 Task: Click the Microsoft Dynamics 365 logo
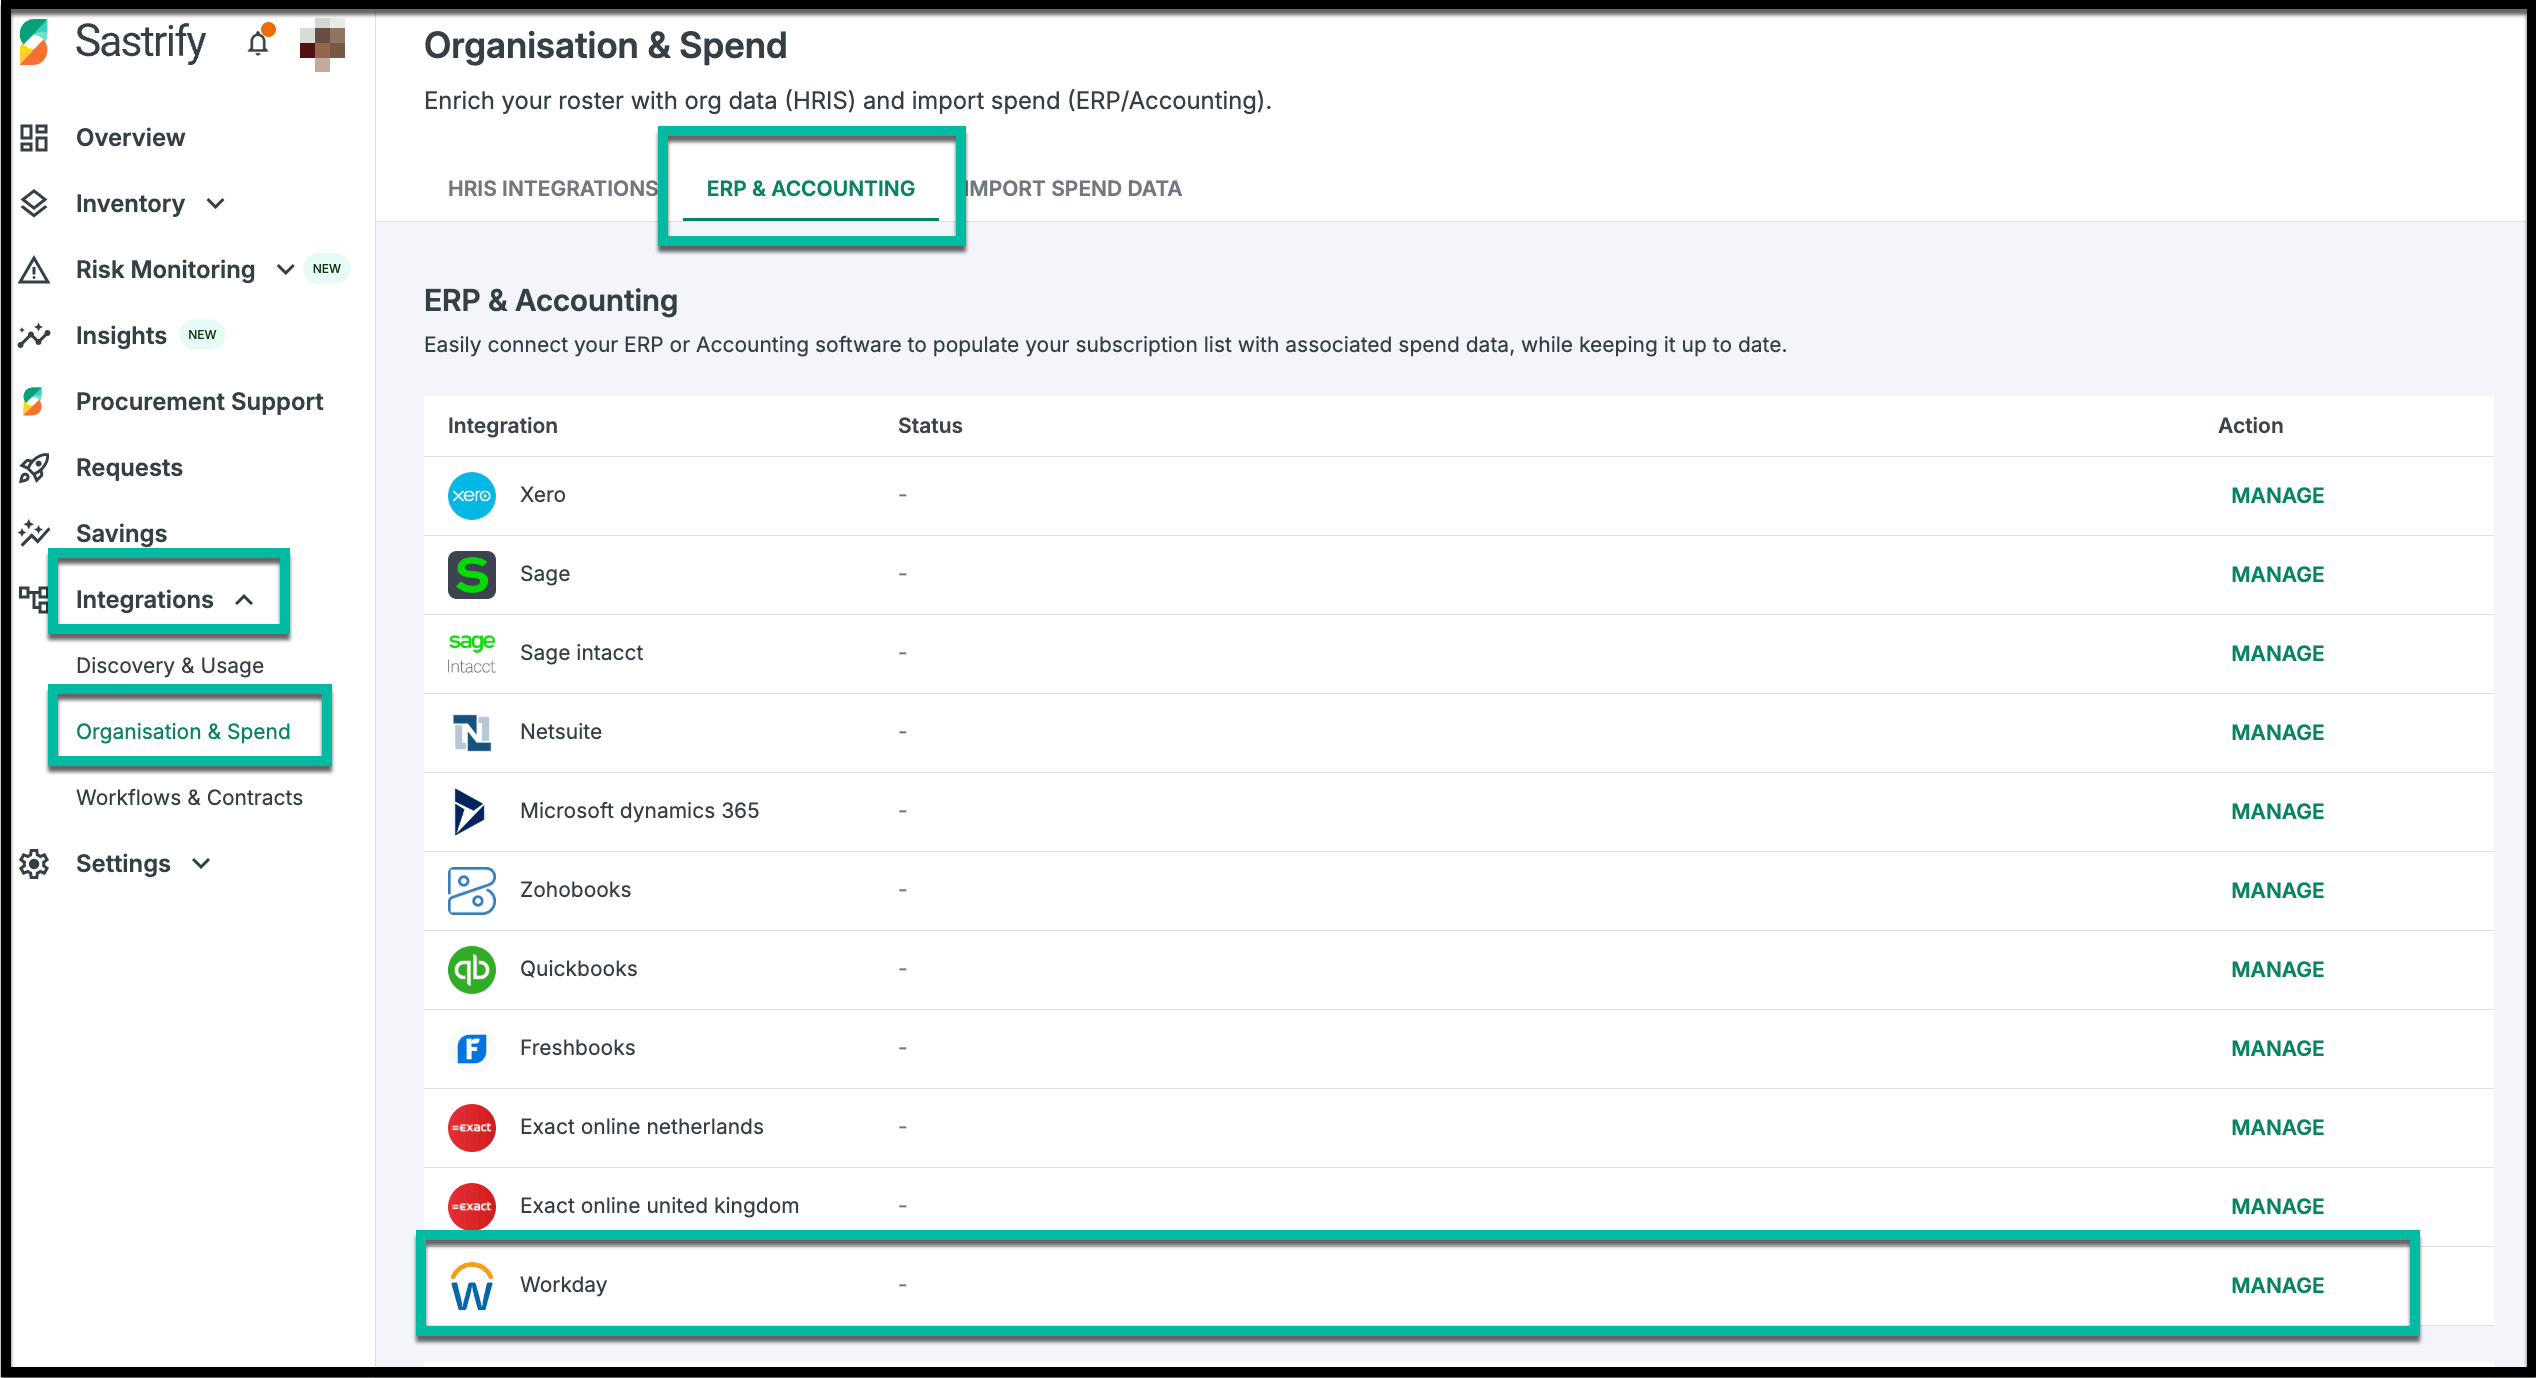(x=469, y=811)
